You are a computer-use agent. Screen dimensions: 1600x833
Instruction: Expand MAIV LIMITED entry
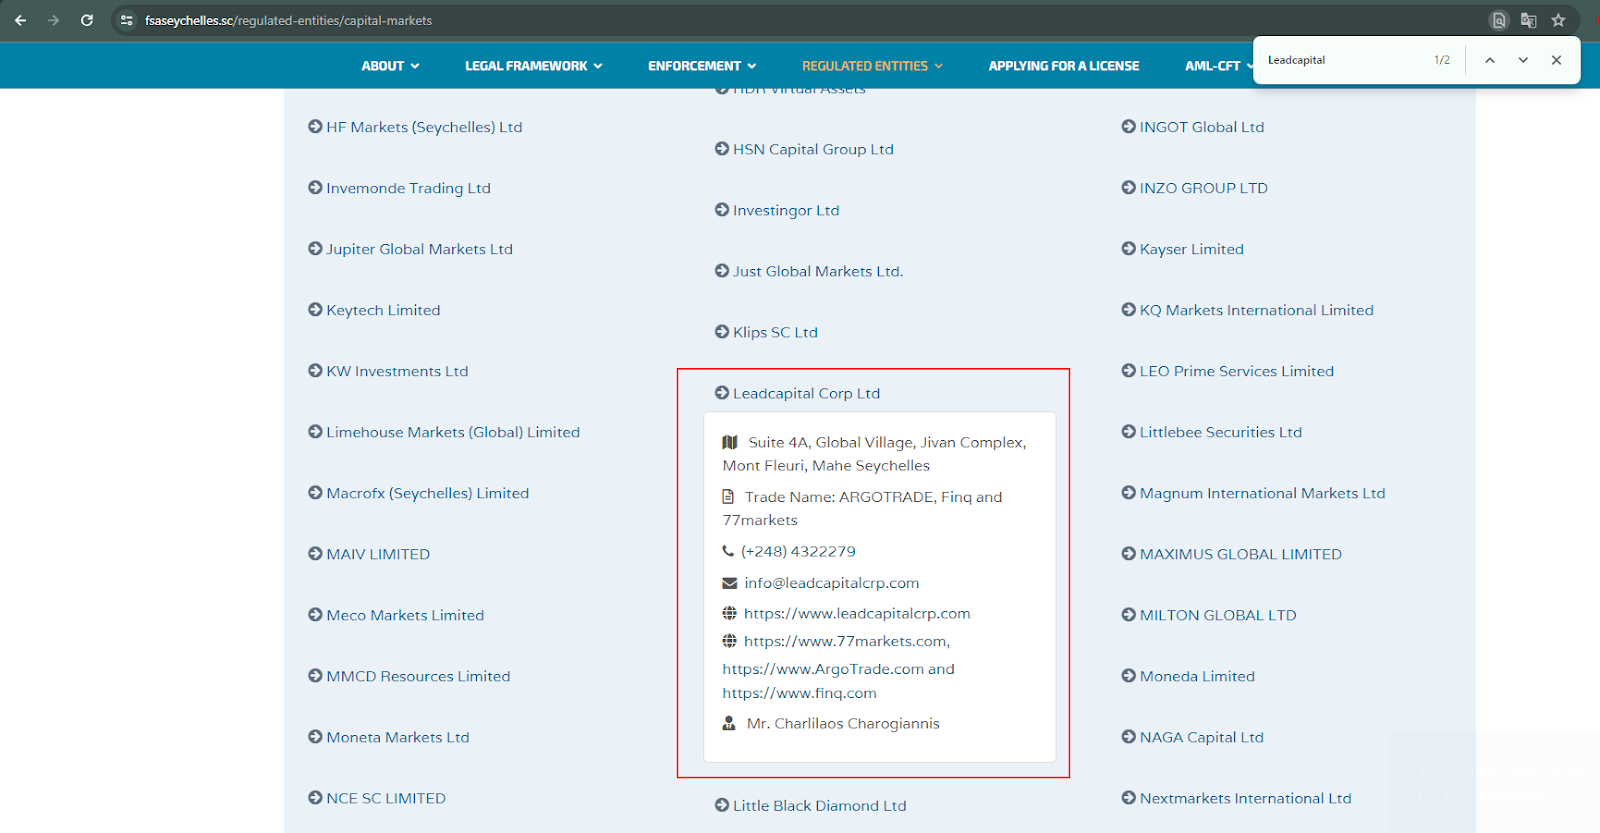[369, 554]
